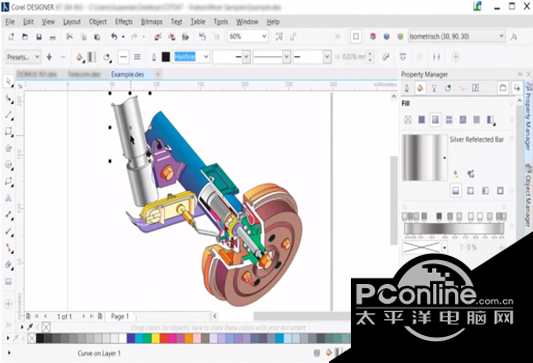Image resolution: width=533 pixels, height=363 pixels.
Task: Click the gray gradient color band
Action: 454,228
